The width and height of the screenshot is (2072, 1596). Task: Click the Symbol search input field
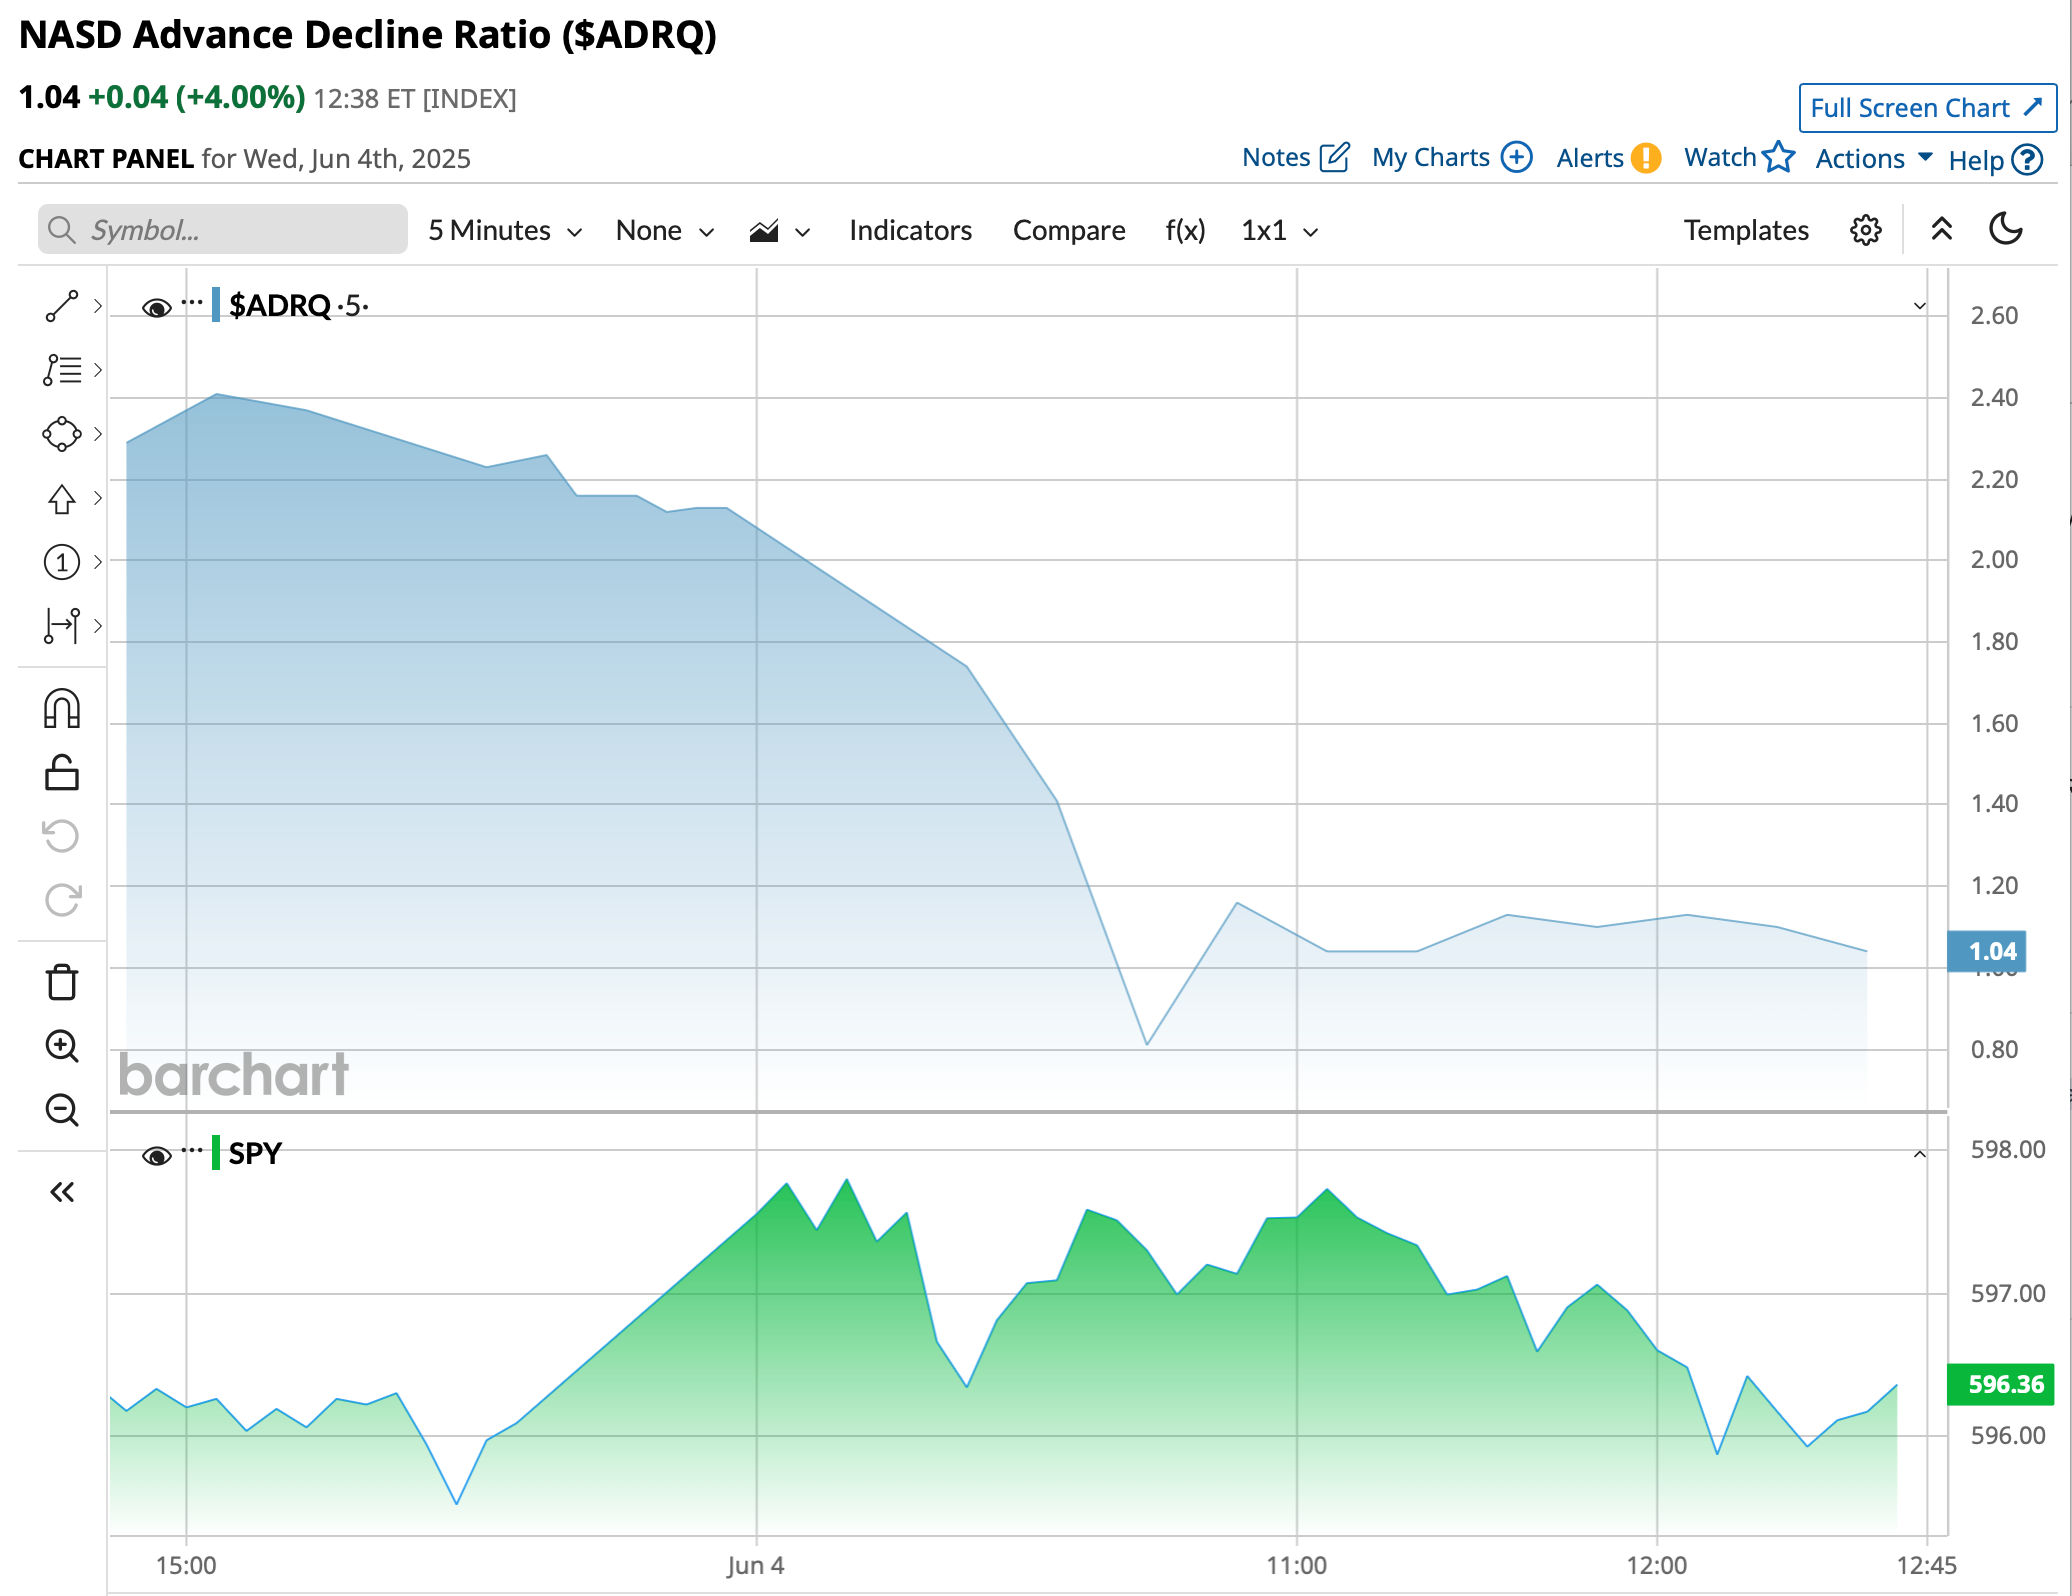(223, 230)
